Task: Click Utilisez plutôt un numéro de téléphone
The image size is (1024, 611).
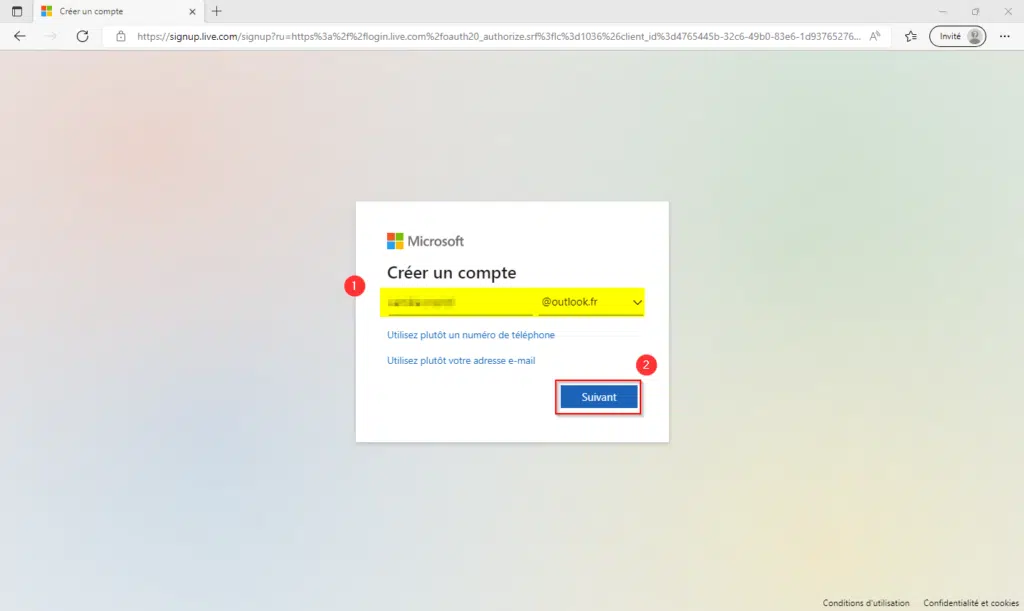Action: point(471,335)
